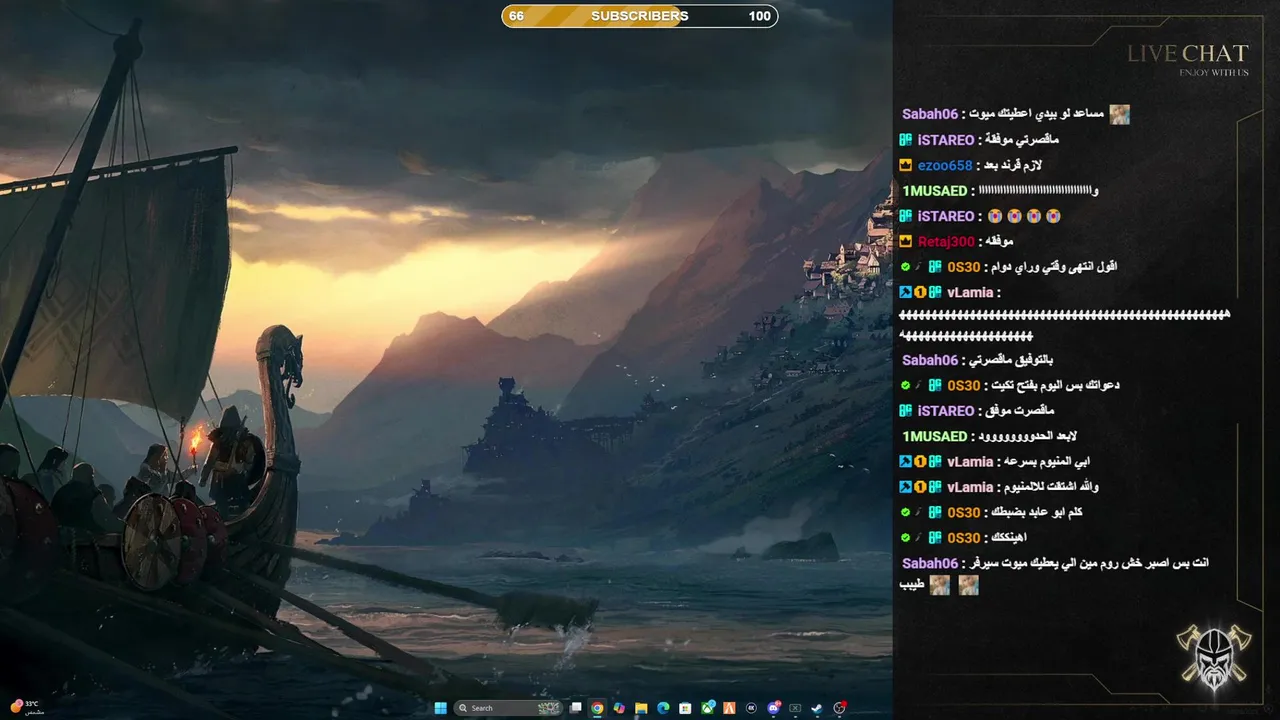Click the vLamia message with long character spam

(x=1066, y=315)
